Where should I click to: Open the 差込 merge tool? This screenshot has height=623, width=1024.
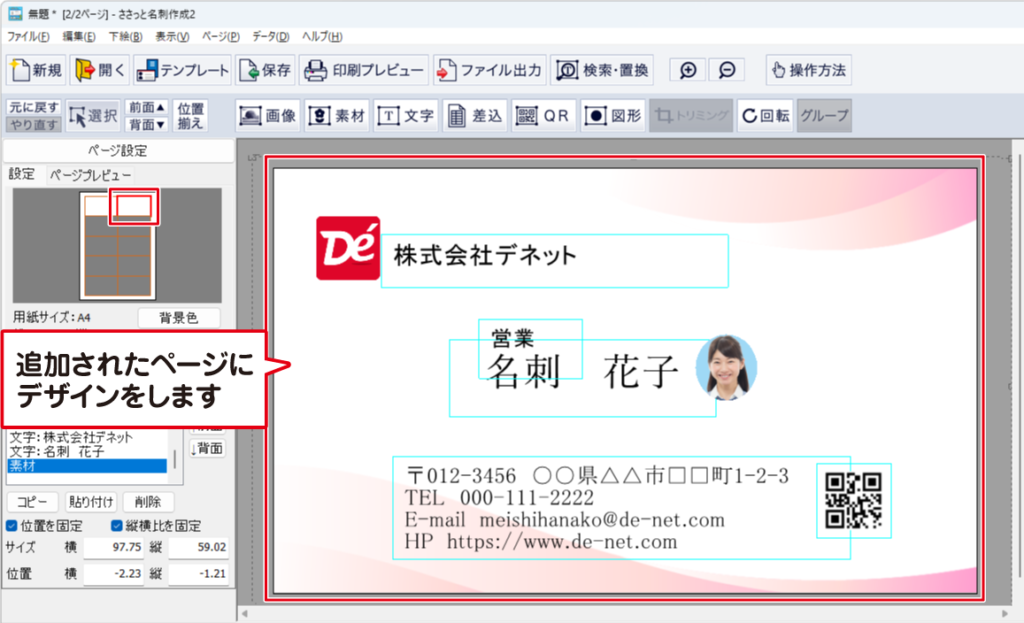475,116
